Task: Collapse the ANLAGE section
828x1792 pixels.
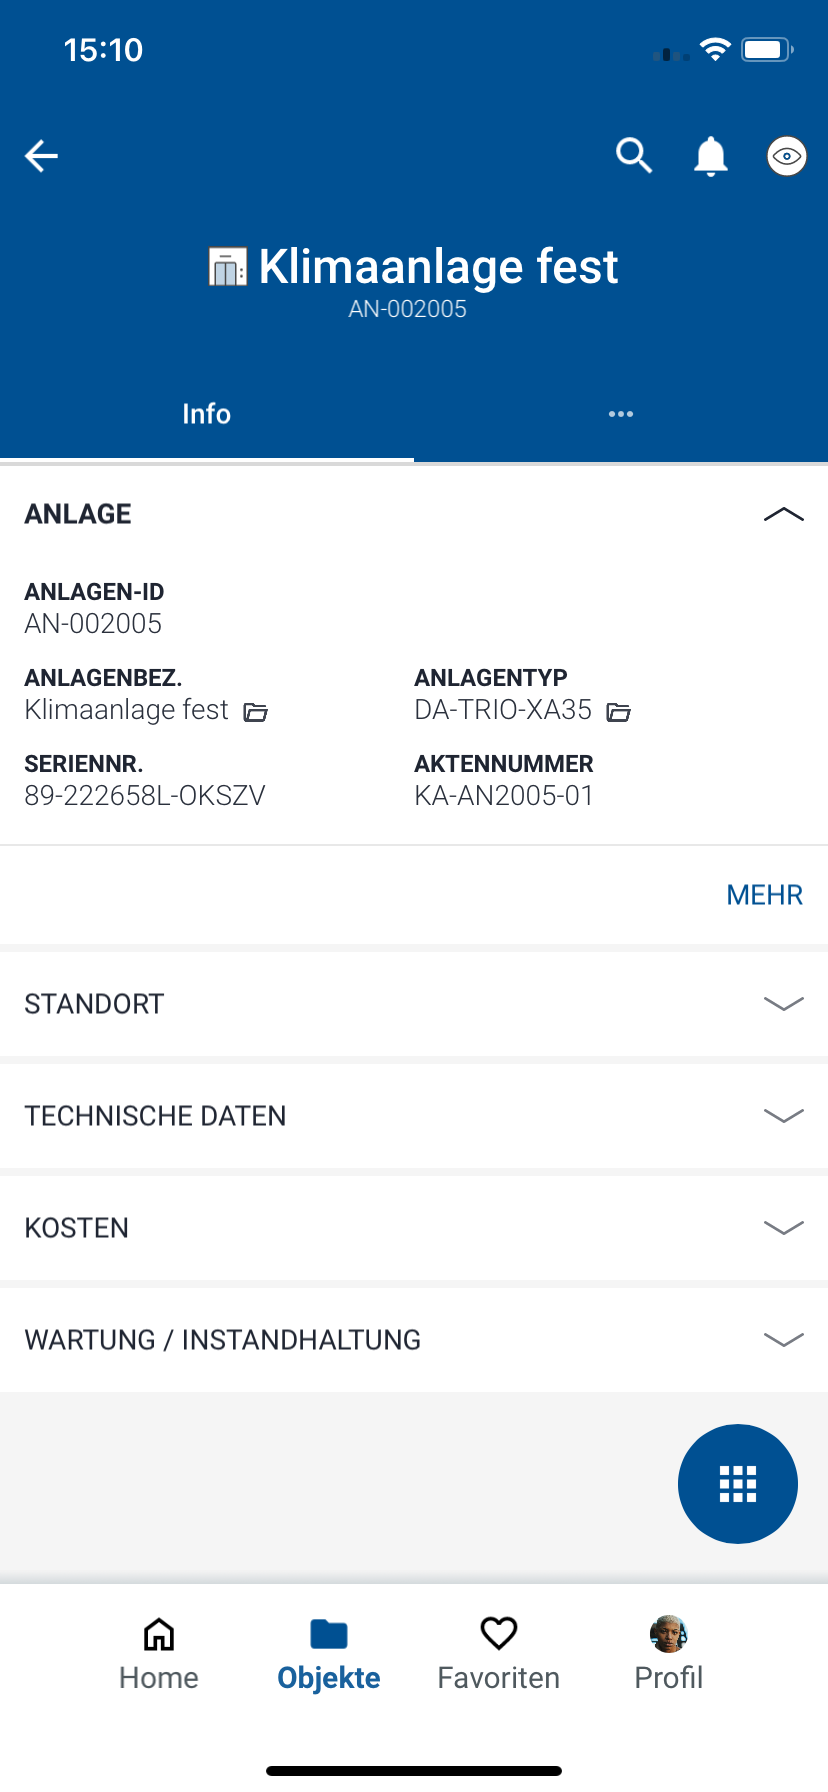Action: pos(783,514)
